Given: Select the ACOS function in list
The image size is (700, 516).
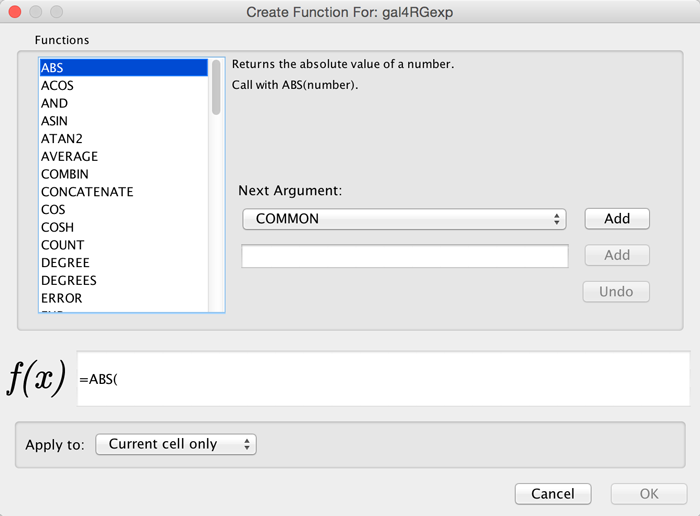Looking at the screenshot, I should pos(57,86).
